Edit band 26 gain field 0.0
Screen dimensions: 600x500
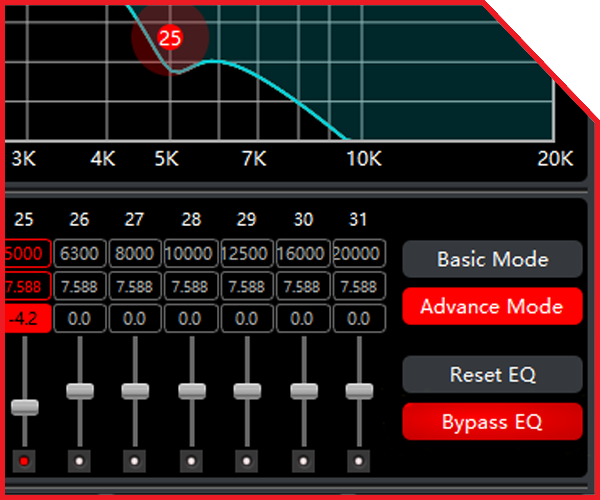[x=80, y=318]
